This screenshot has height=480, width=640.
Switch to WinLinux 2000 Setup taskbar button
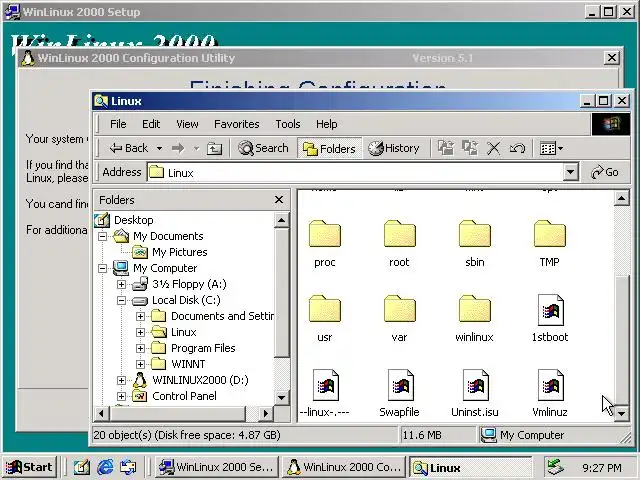[216, 467]
